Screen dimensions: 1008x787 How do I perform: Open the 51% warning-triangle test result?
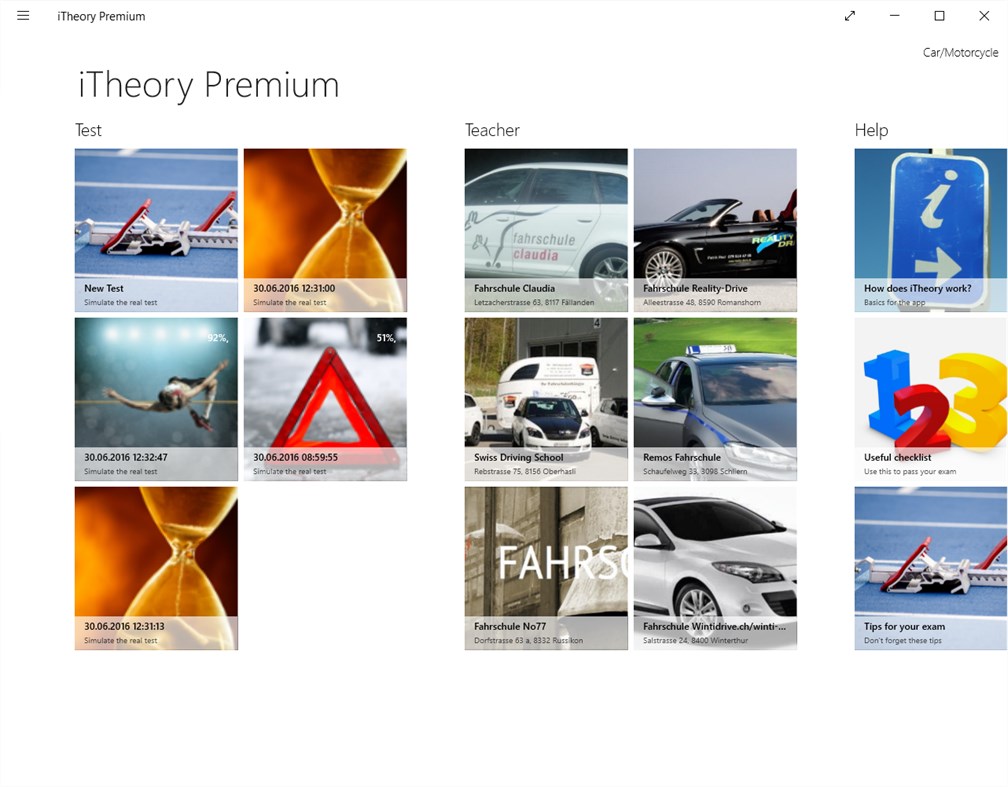click(325, 398)
